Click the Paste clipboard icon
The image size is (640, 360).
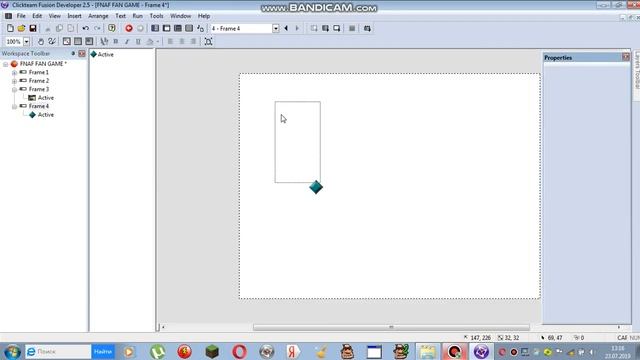(x=71, y=29)
